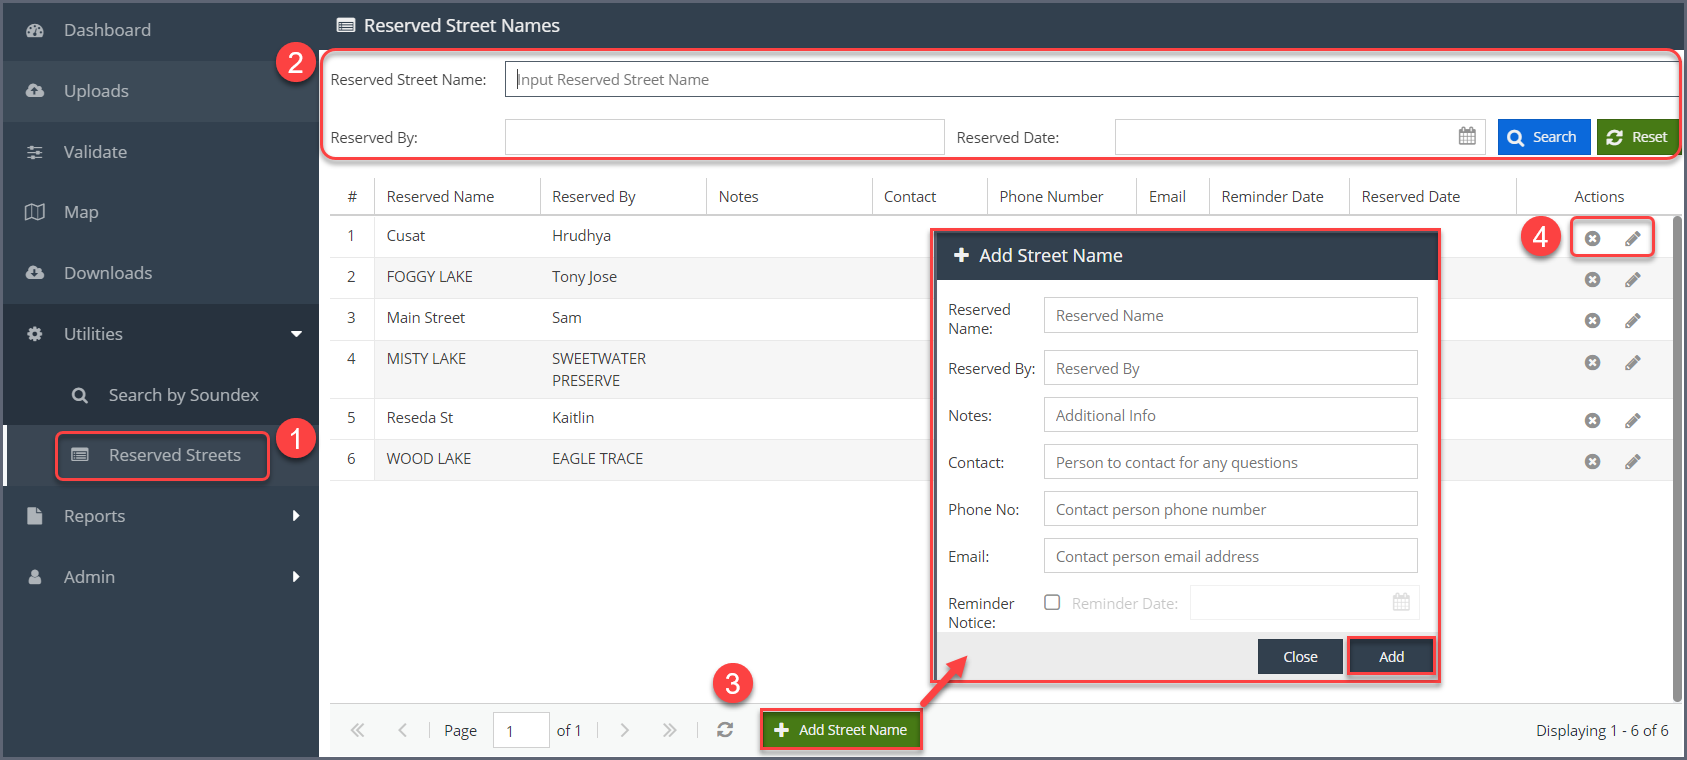The image size is (1687, 760).
Task: Focus the contact email address field
Action: [1230, 556]
